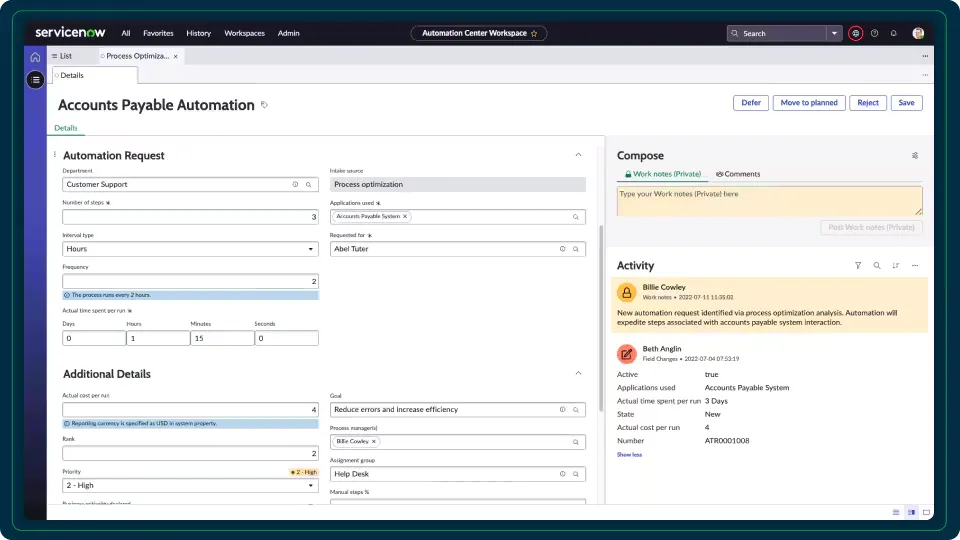Open the user profile avatar
This screenshot has height=540, width=960.
coord(918,33)
